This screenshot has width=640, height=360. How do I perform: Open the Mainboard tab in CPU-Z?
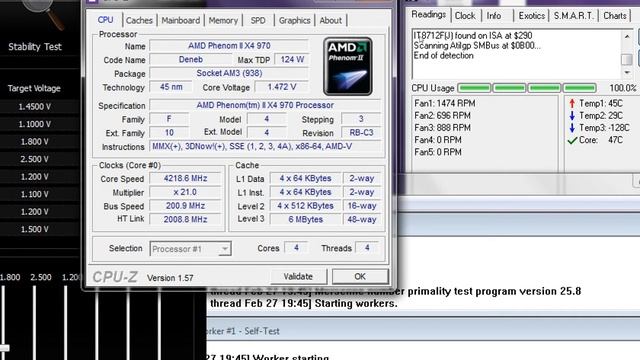[180, 20]
